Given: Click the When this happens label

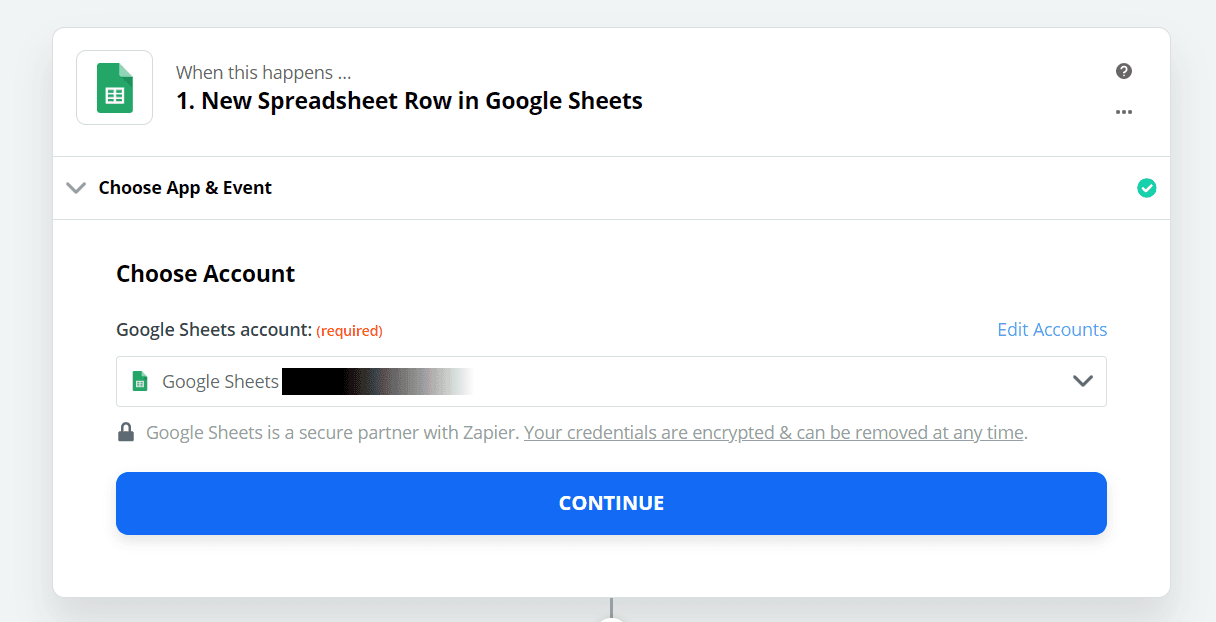Looking at the screenshot, I should [x=263, y=73].
